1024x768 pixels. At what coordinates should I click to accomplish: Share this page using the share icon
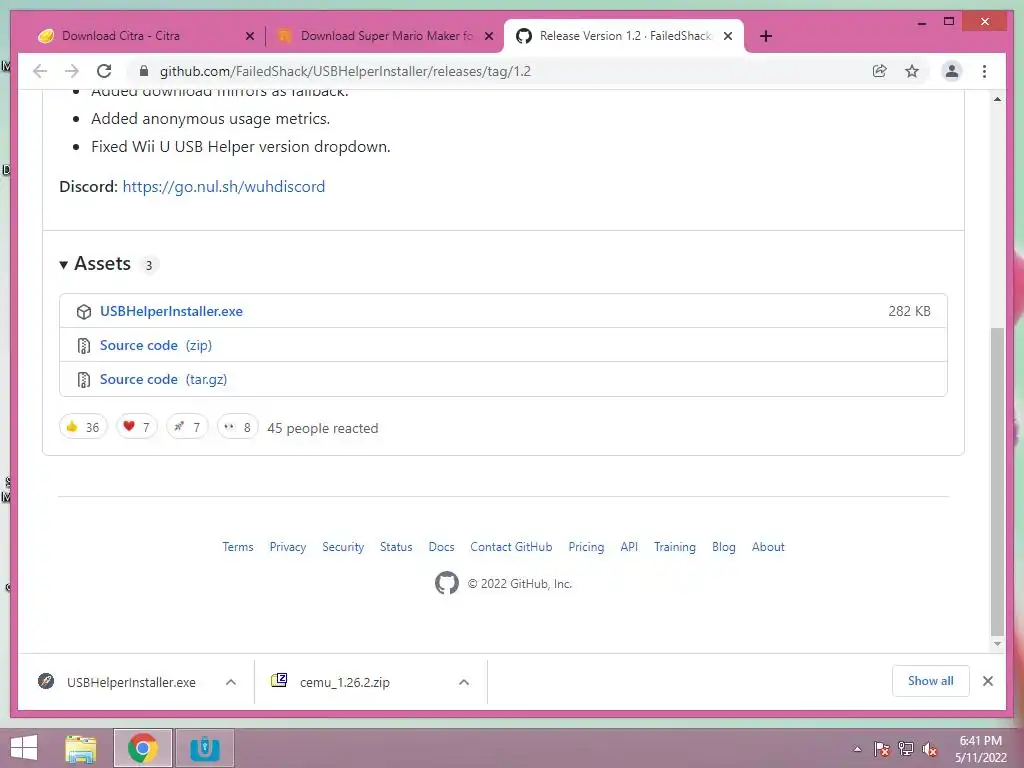click(x=880, y=71)
